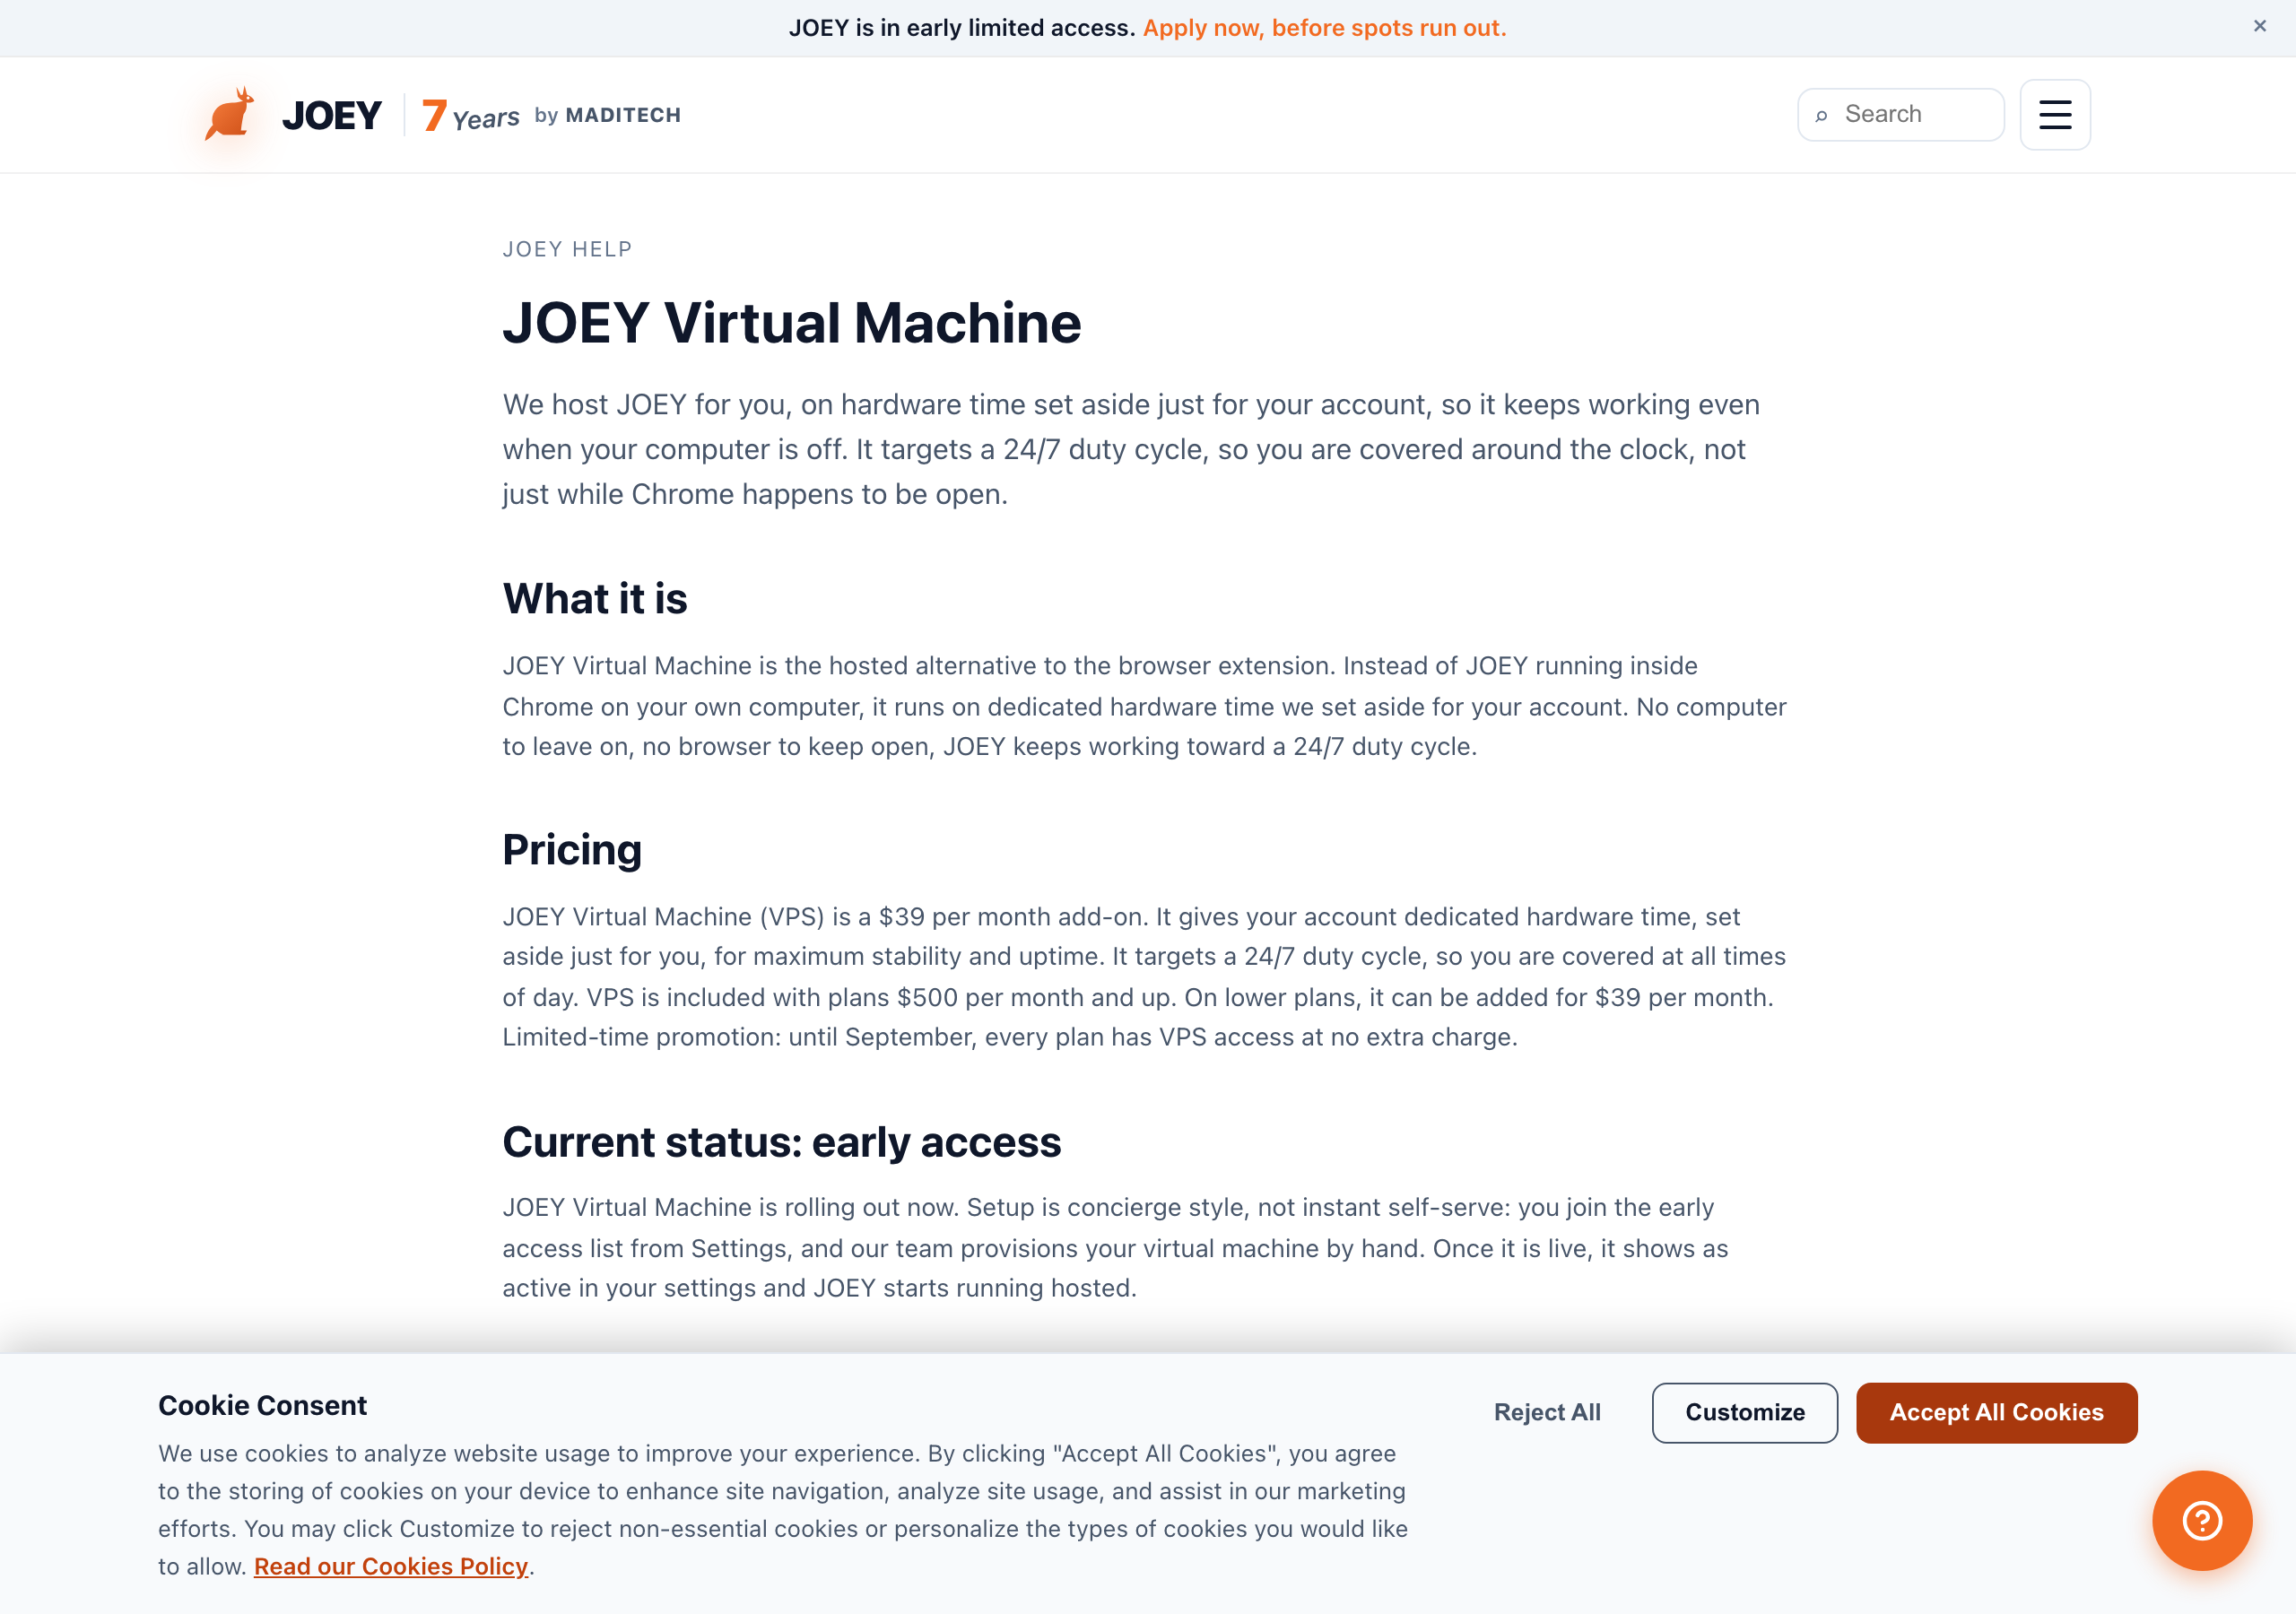Reject All cookies
The height and width of the screenshot is (1614, 2296).
click(x=1546, y=1412)
